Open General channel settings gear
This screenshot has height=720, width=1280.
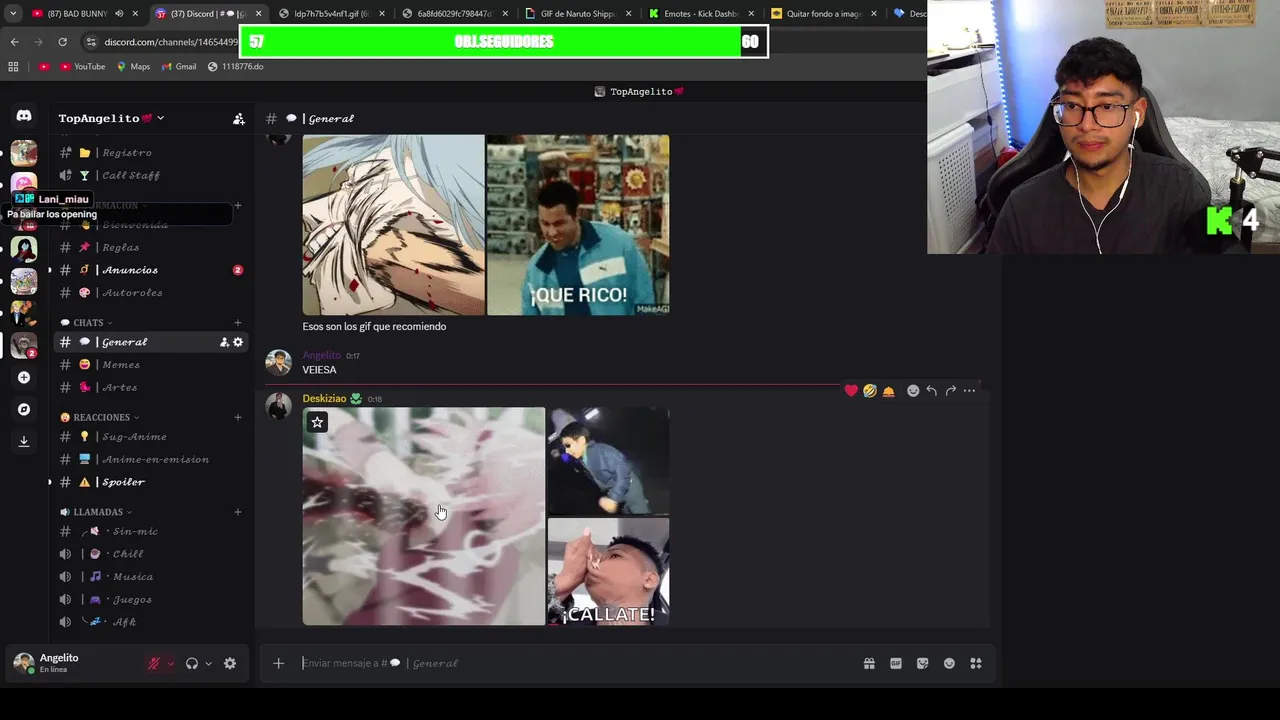[x=238, y=342]
